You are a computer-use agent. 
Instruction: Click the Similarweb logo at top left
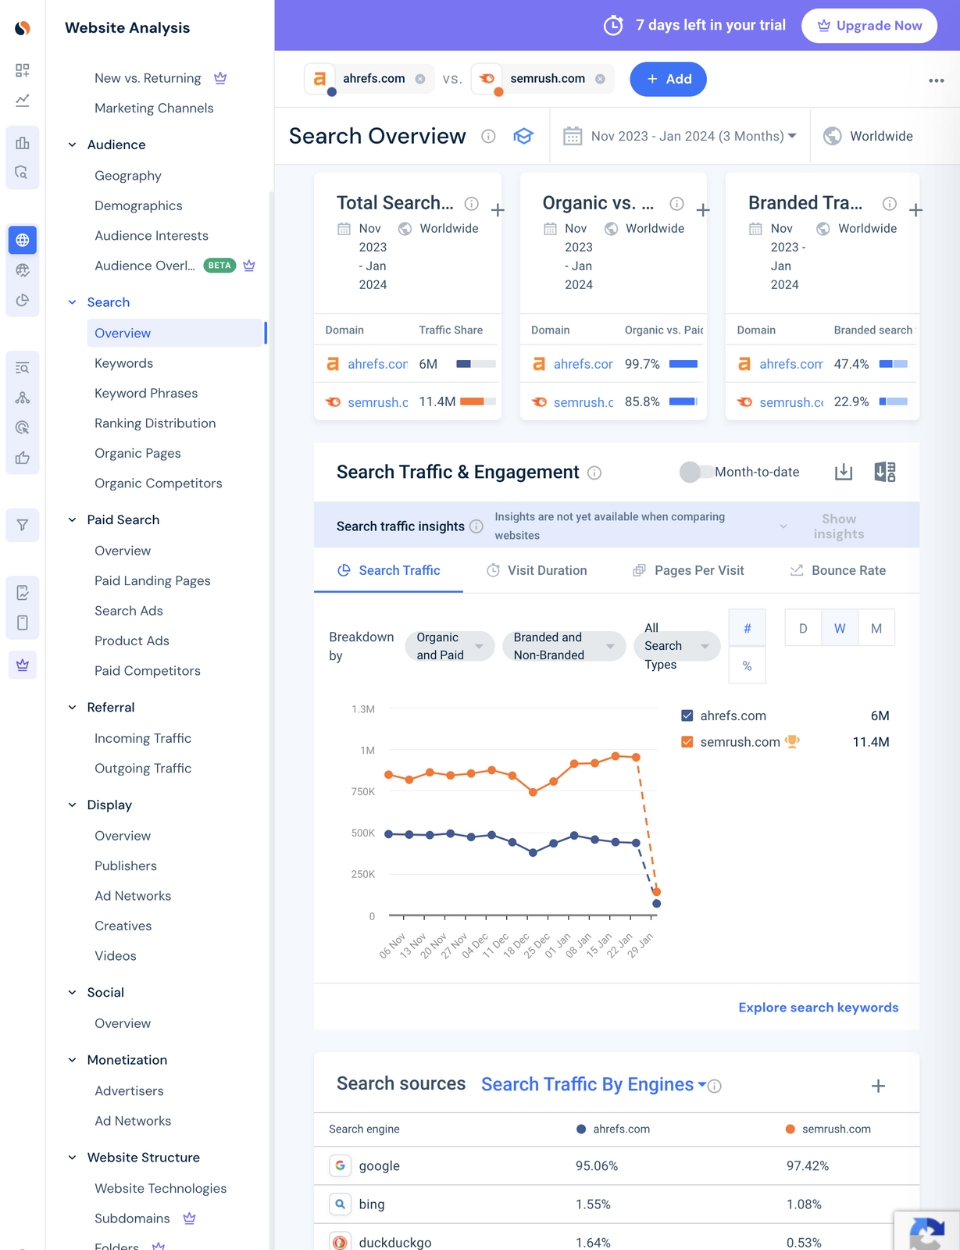[x=22, y=27]
